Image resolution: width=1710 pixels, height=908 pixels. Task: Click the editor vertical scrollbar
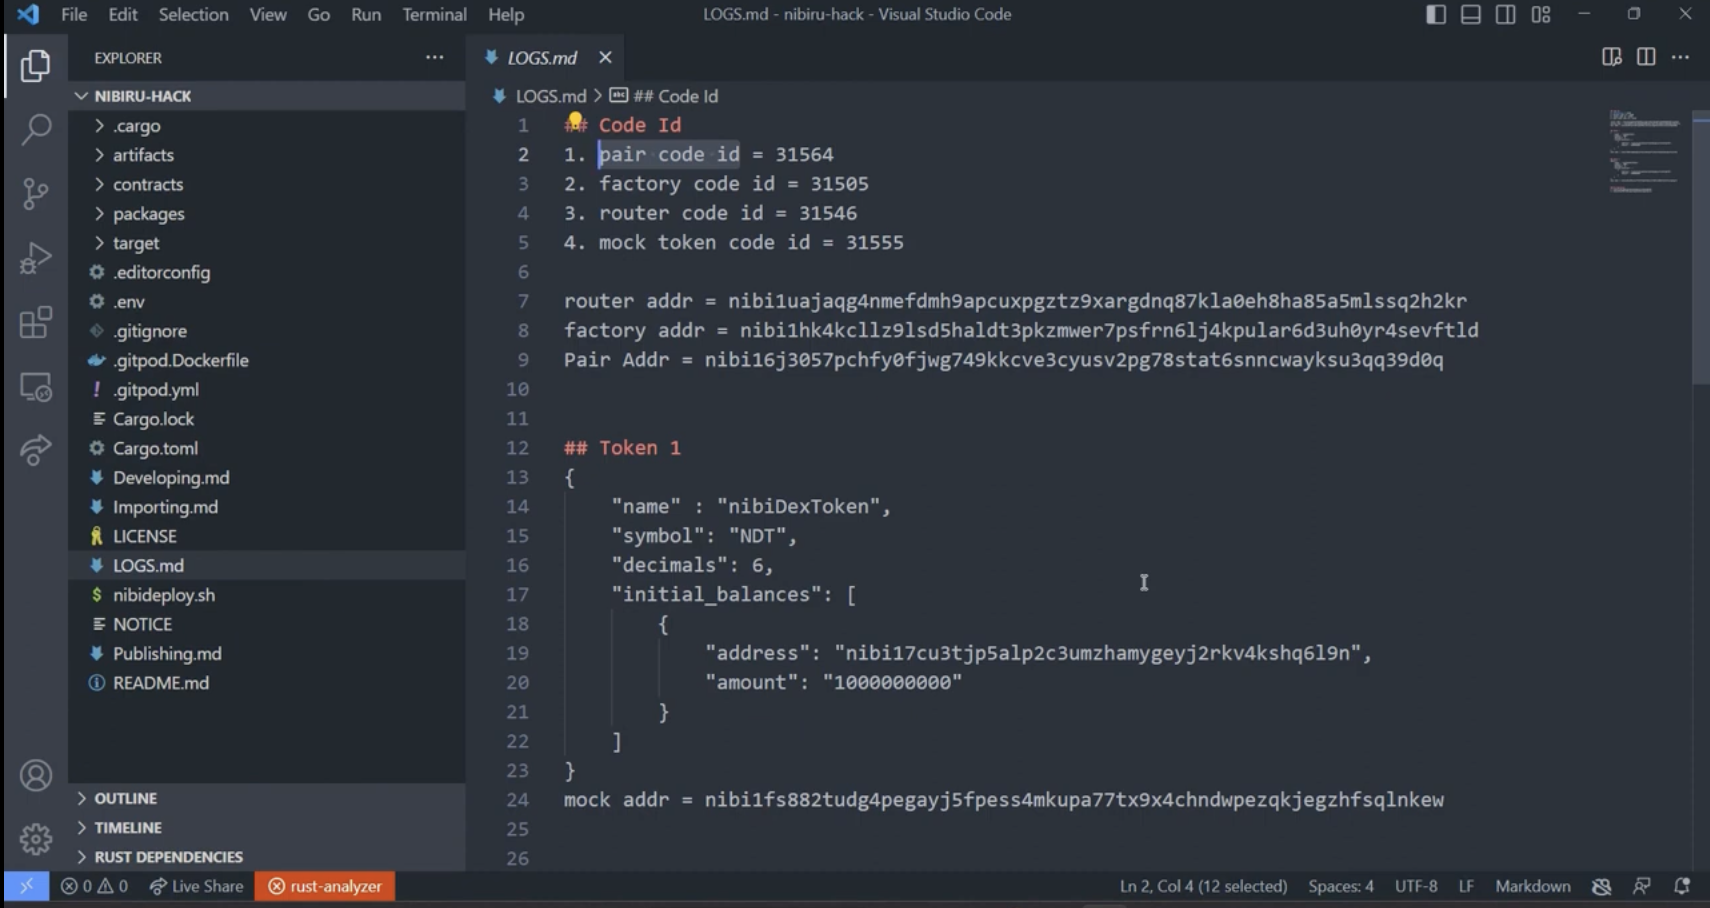point(1701,248)
